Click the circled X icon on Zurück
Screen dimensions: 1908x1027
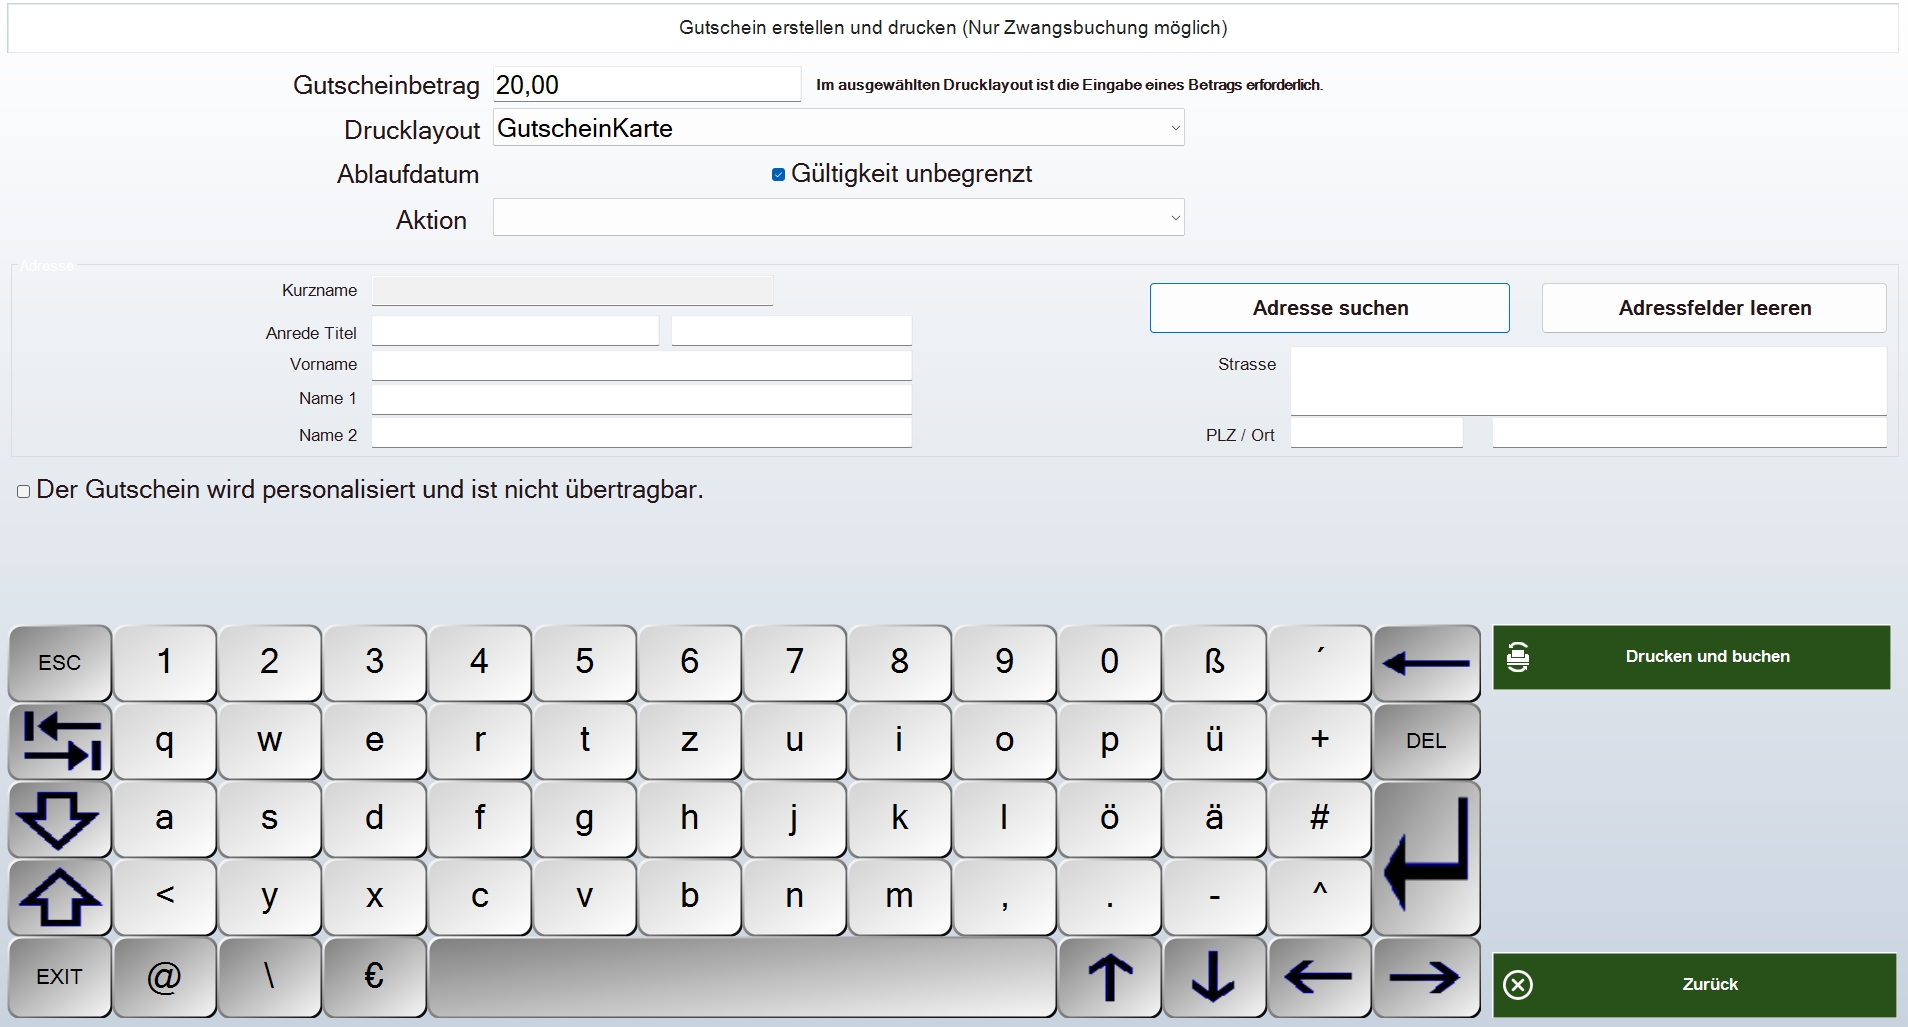(x=1518, y=985)
